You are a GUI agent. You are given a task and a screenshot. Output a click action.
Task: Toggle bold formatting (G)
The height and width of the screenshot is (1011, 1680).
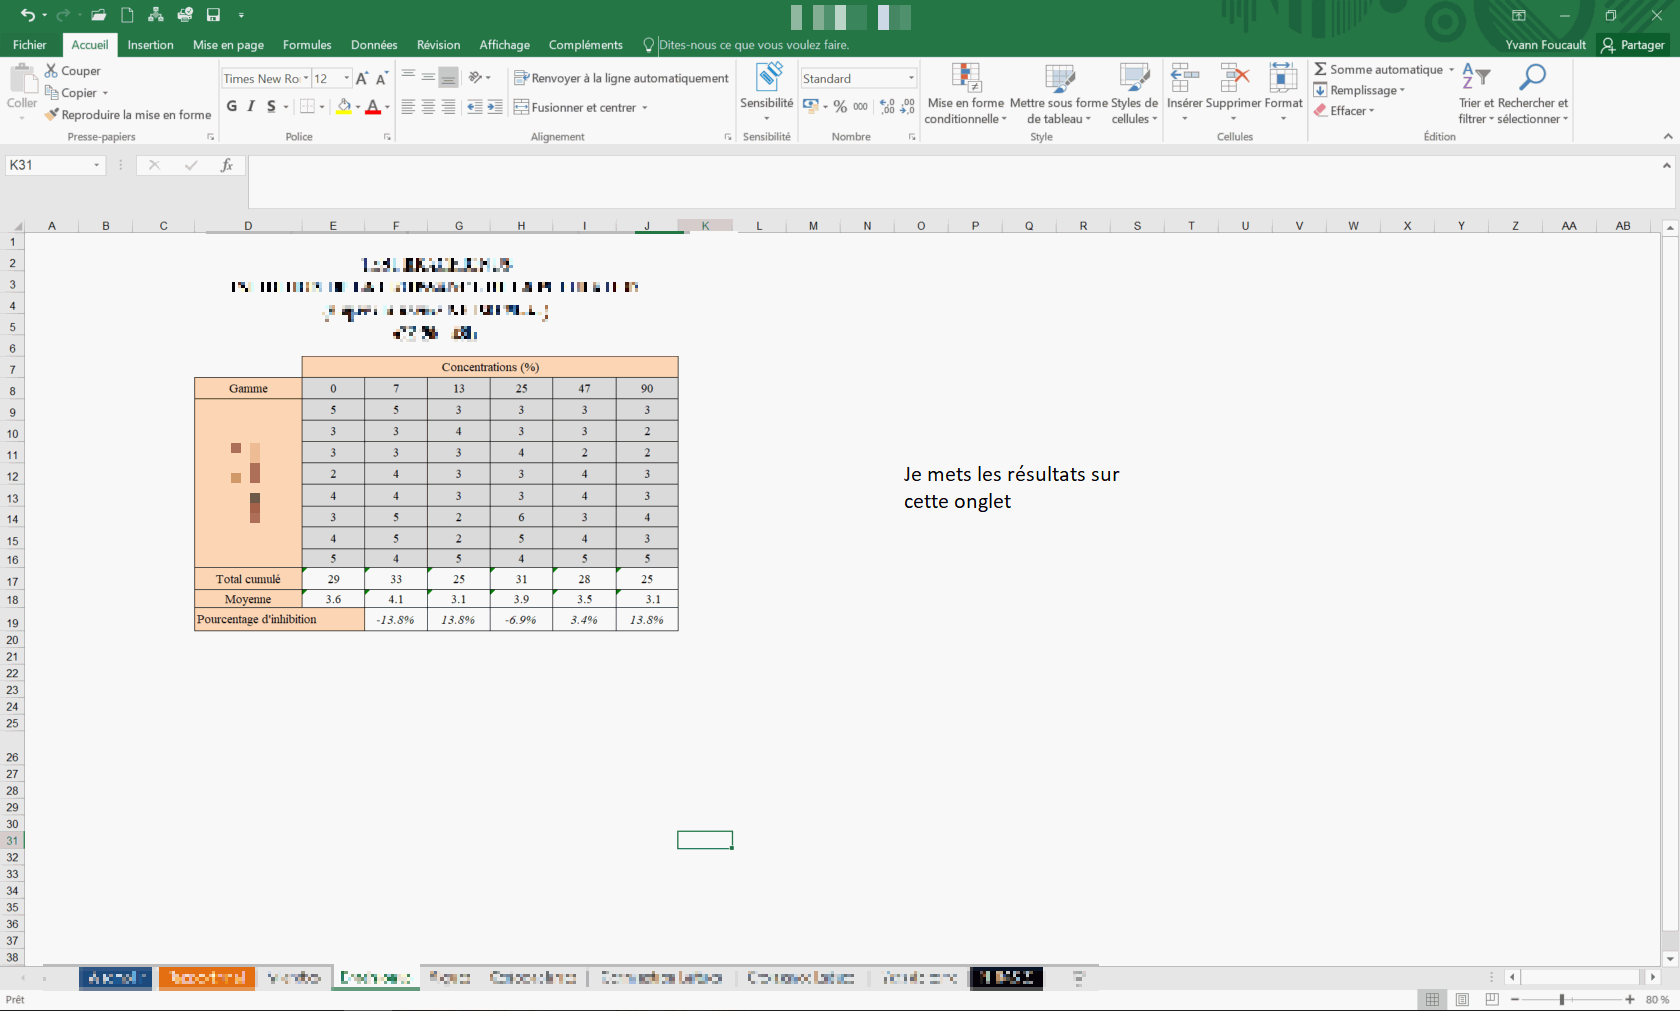(x=232, y=107)
